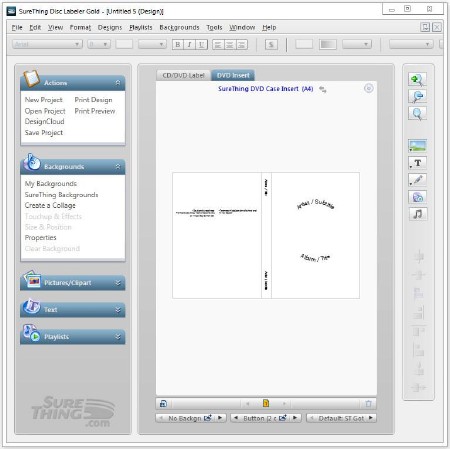Screen dimensions: 450x449
Task: Expand the Playlists panel
Action: point(118,337)
